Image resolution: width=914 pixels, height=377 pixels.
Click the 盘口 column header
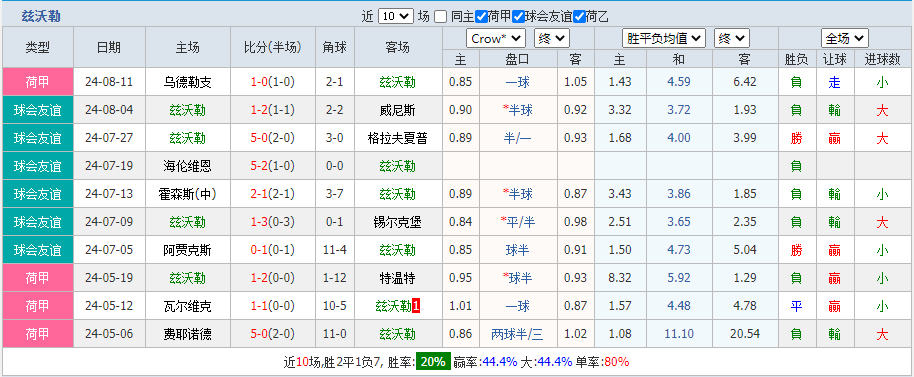[518, 59]
